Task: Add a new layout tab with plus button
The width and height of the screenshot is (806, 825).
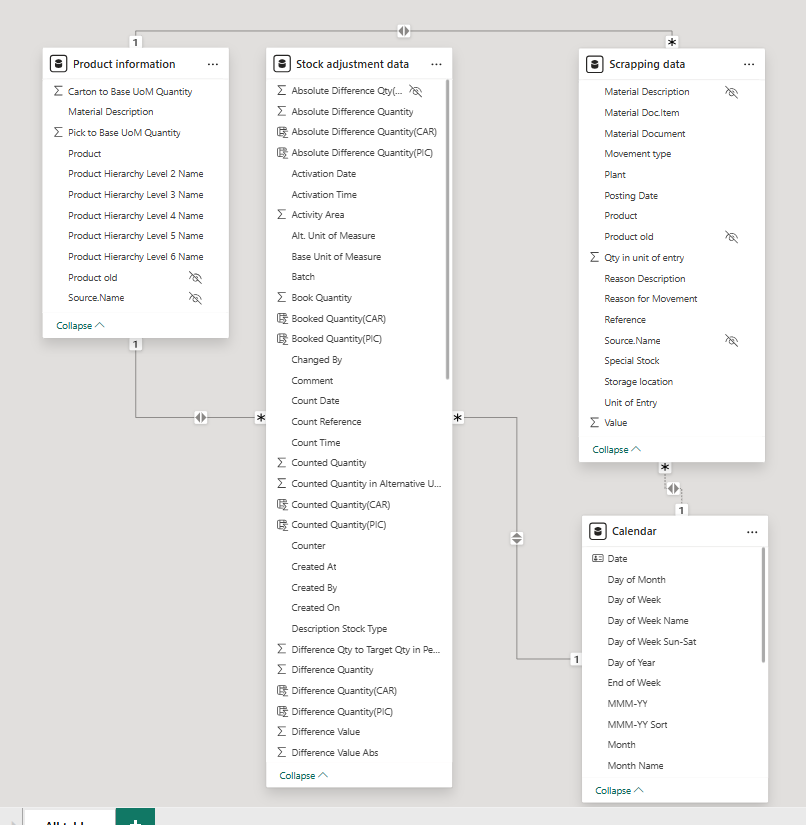Action: pos(135,818)
